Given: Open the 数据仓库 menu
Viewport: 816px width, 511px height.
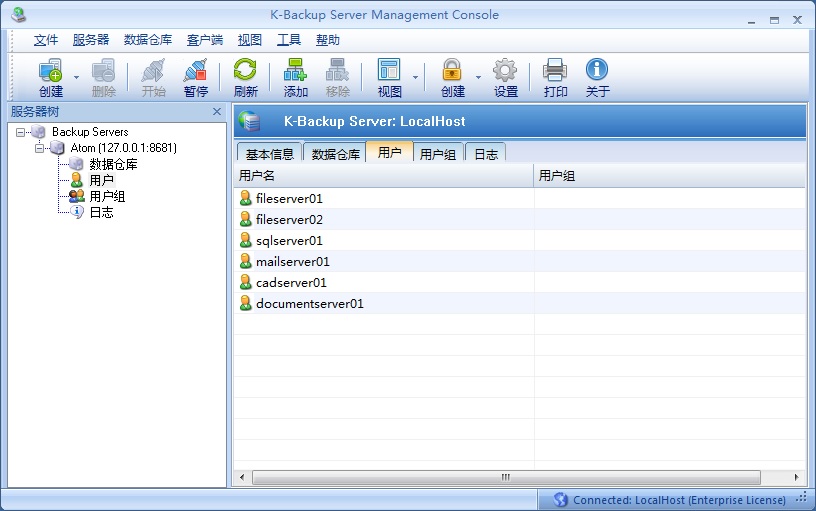Looking at the screenshot, I should click(x=148, y=40).
